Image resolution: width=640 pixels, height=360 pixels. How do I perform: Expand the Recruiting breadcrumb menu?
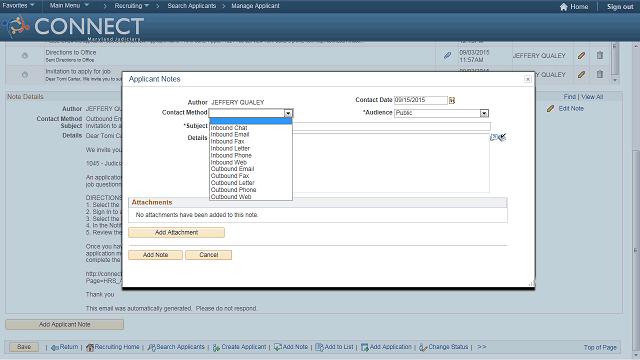(131, 6)
